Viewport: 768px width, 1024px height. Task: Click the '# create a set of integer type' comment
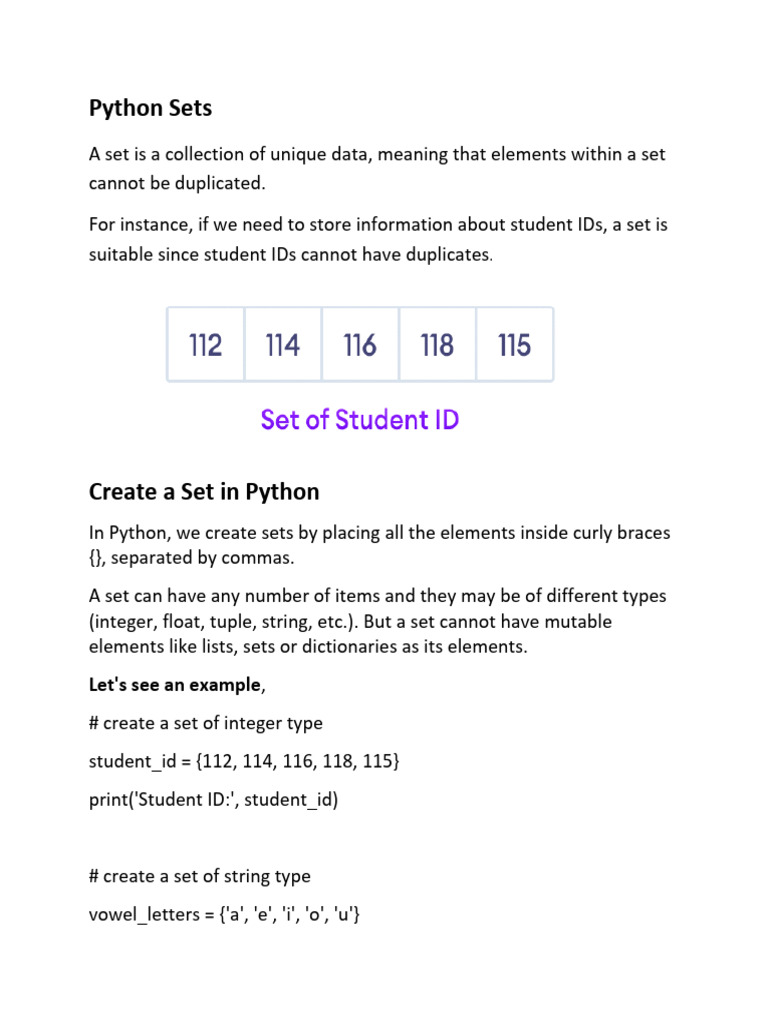click(x=206, y=723)
